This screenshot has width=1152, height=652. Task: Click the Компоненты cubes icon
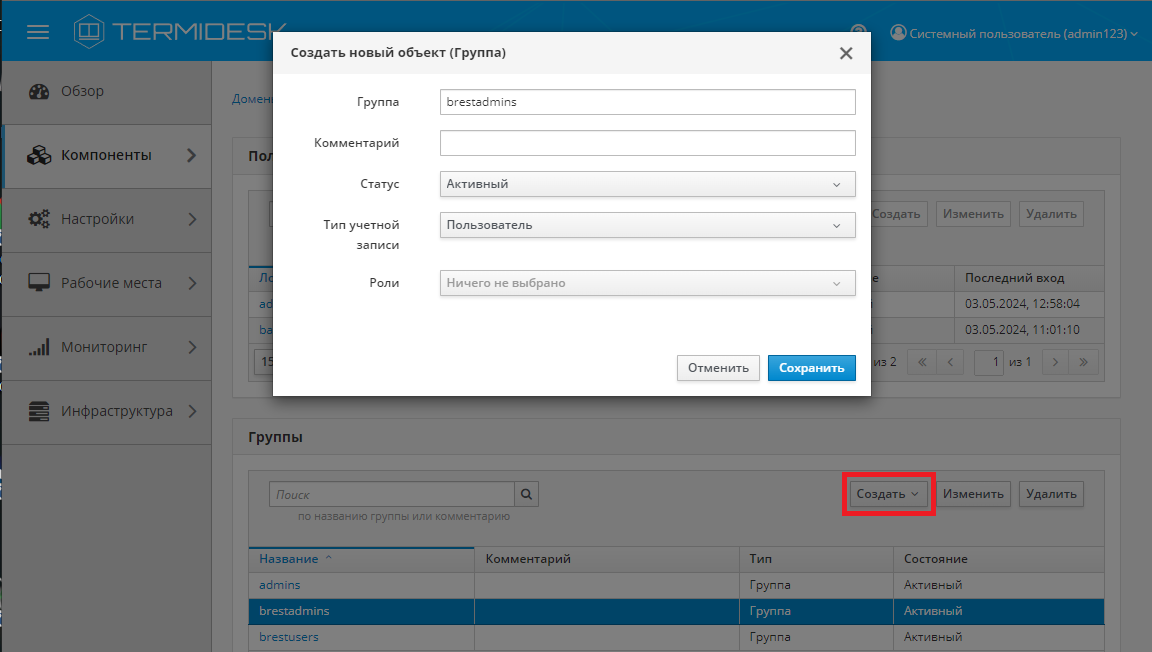(x=39, y=155)
